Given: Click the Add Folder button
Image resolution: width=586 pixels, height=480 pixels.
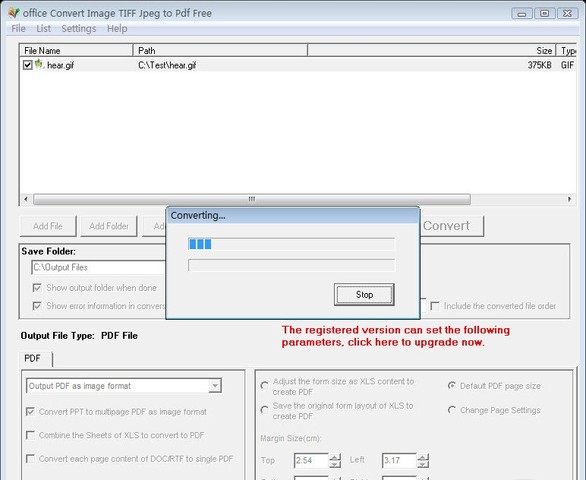Looking at the screenshot, I should tap(109, 226).
